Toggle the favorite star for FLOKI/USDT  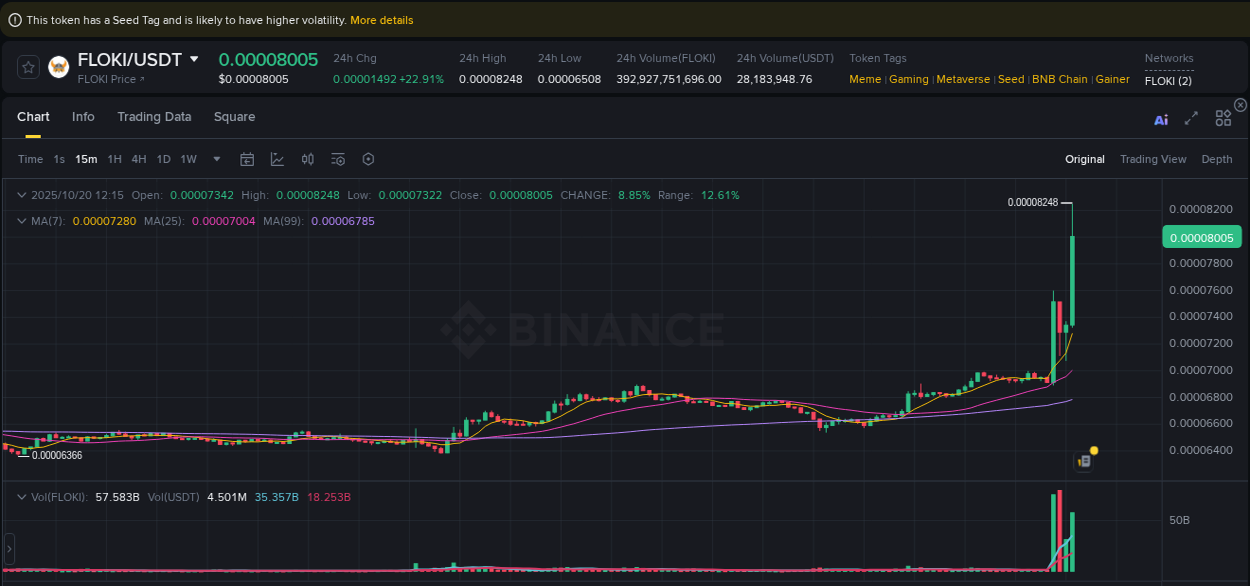[x=28, y=67]
